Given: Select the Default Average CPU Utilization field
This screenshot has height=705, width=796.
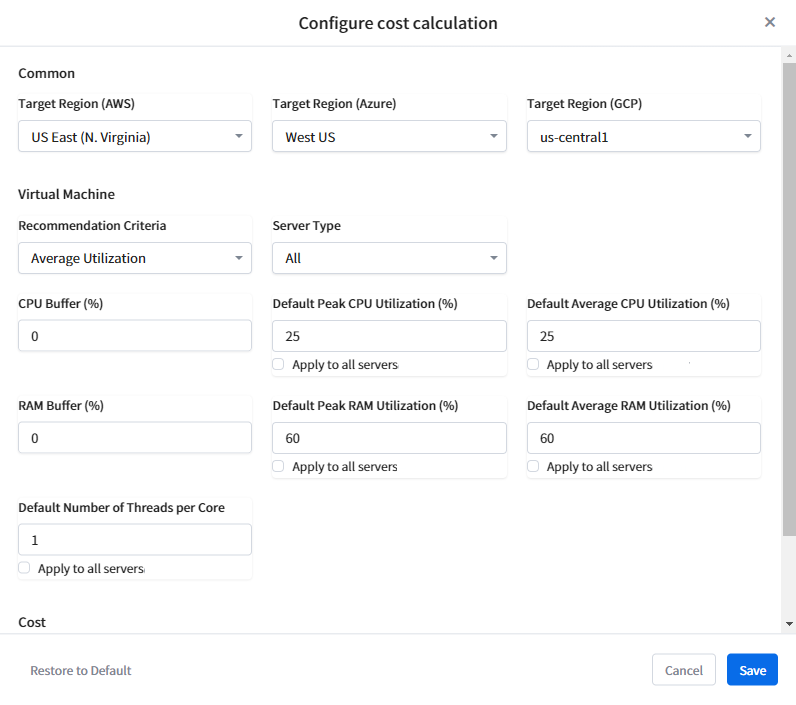Looking at the screenshot, I should (x=643, y=336).
